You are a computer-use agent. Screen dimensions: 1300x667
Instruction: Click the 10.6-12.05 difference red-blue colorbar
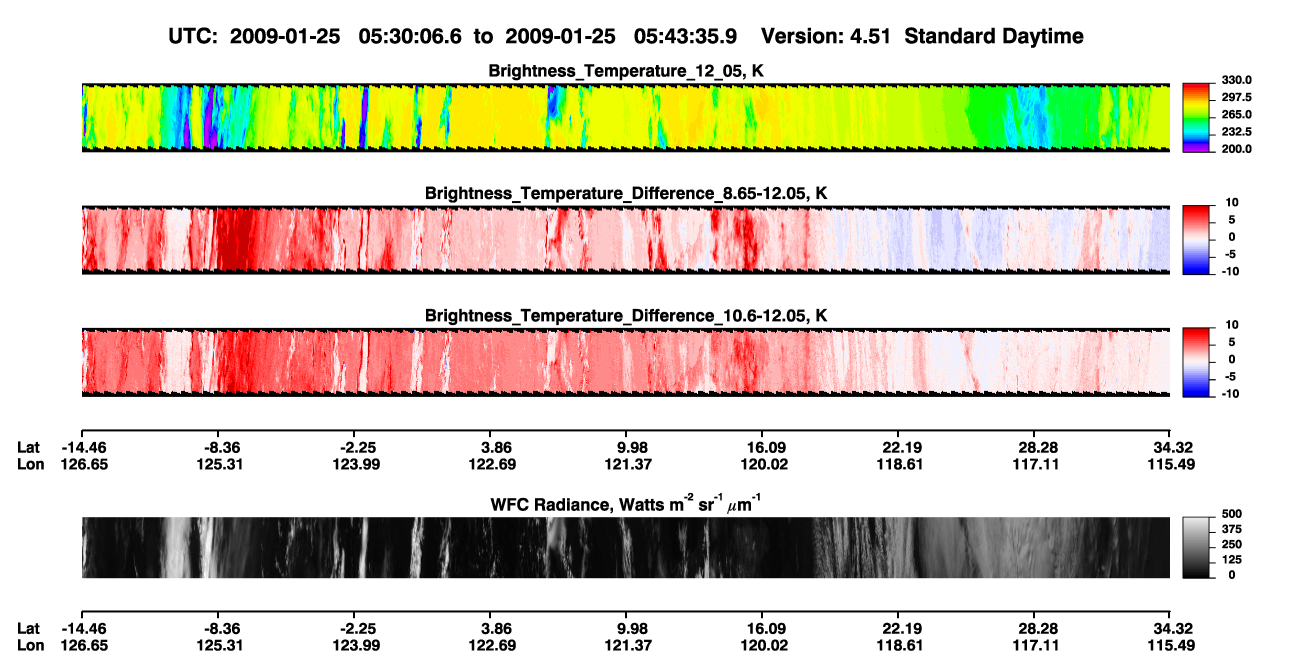[1197, 362]
